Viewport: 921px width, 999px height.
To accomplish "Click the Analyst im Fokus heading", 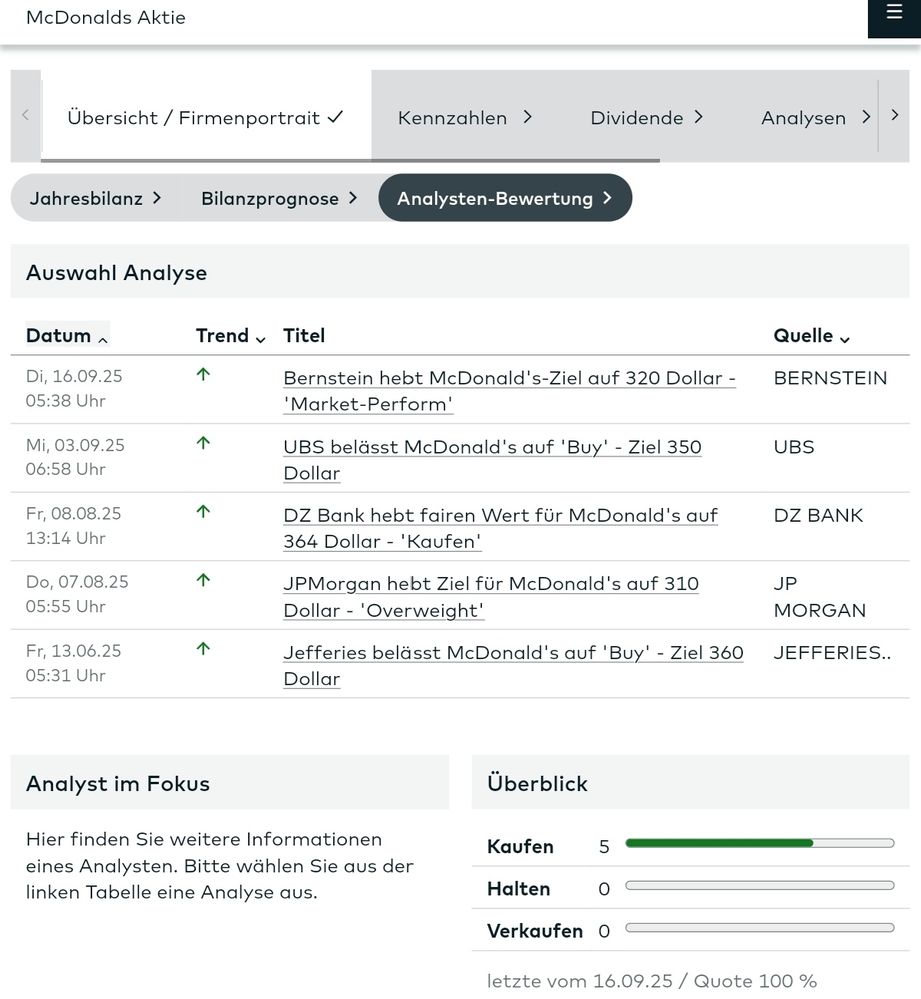I will [118, 784].
